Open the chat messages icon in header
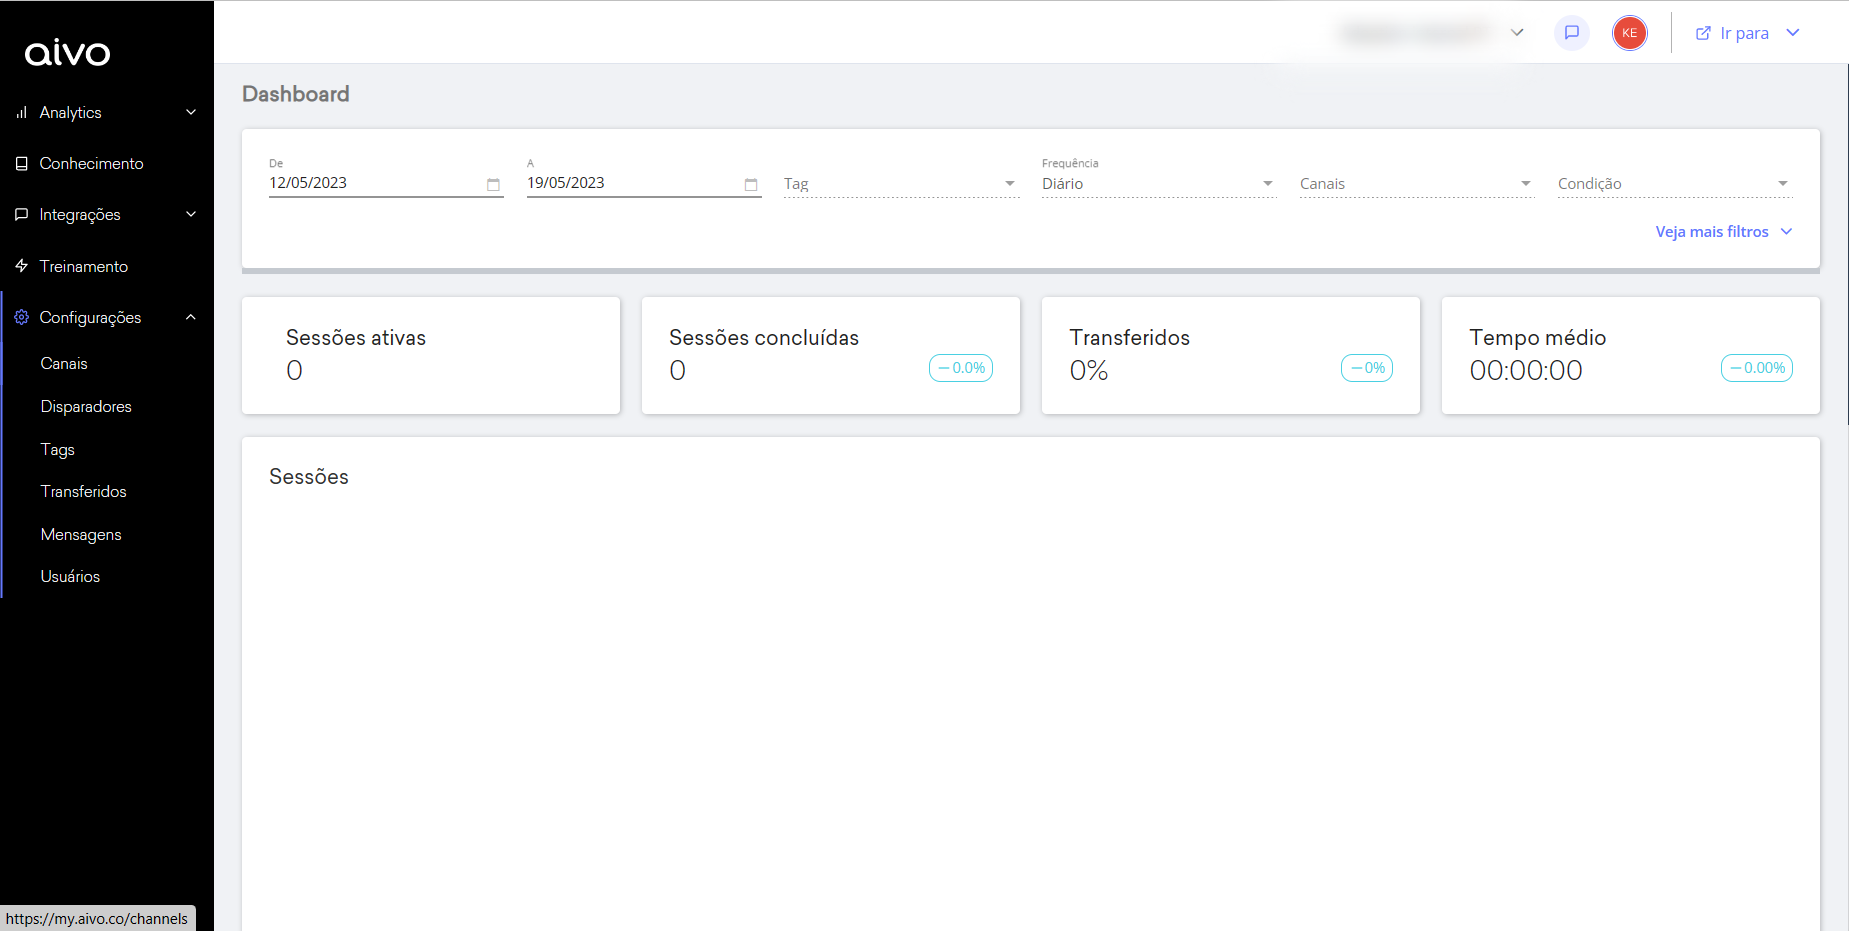This screenshot has height=931, width=1849. click(x=1572, y=33)
